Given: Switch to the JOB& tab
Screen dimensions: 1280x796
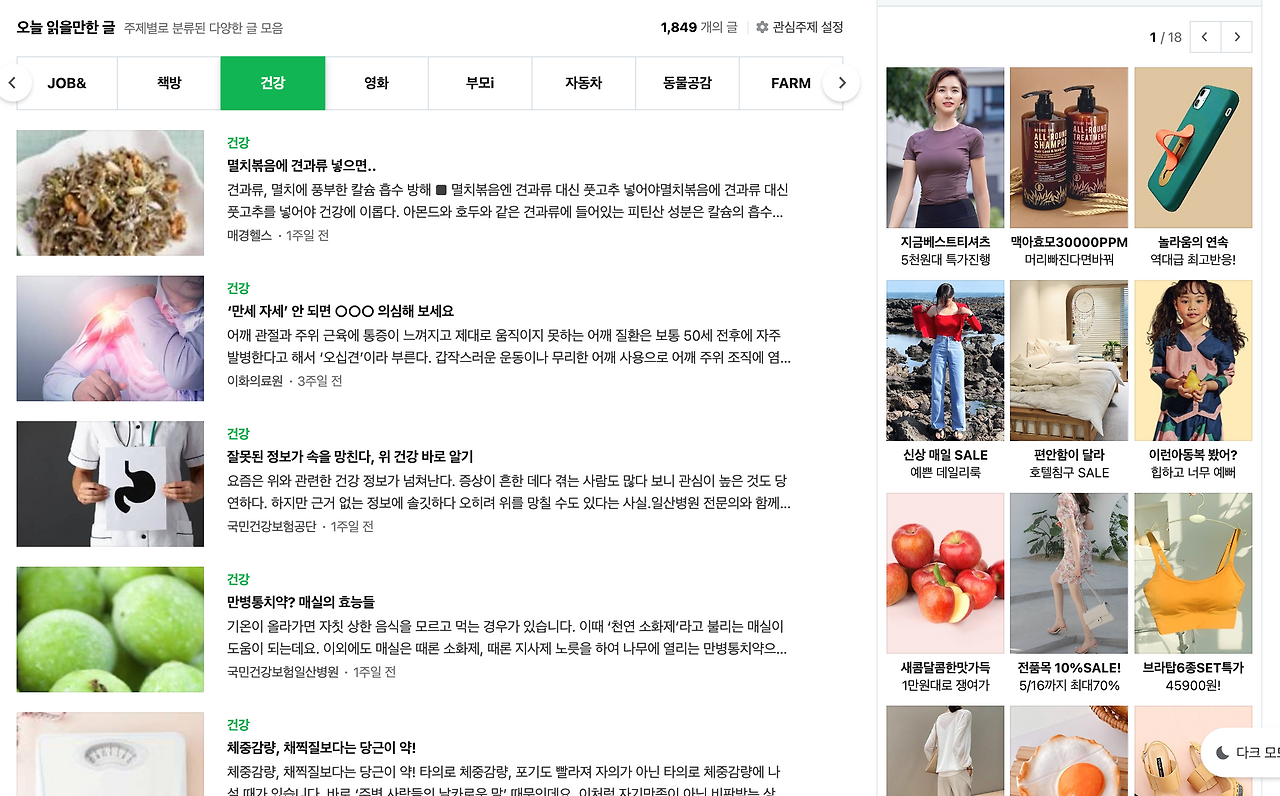Looking at the screenshot, I should [67, 83].
